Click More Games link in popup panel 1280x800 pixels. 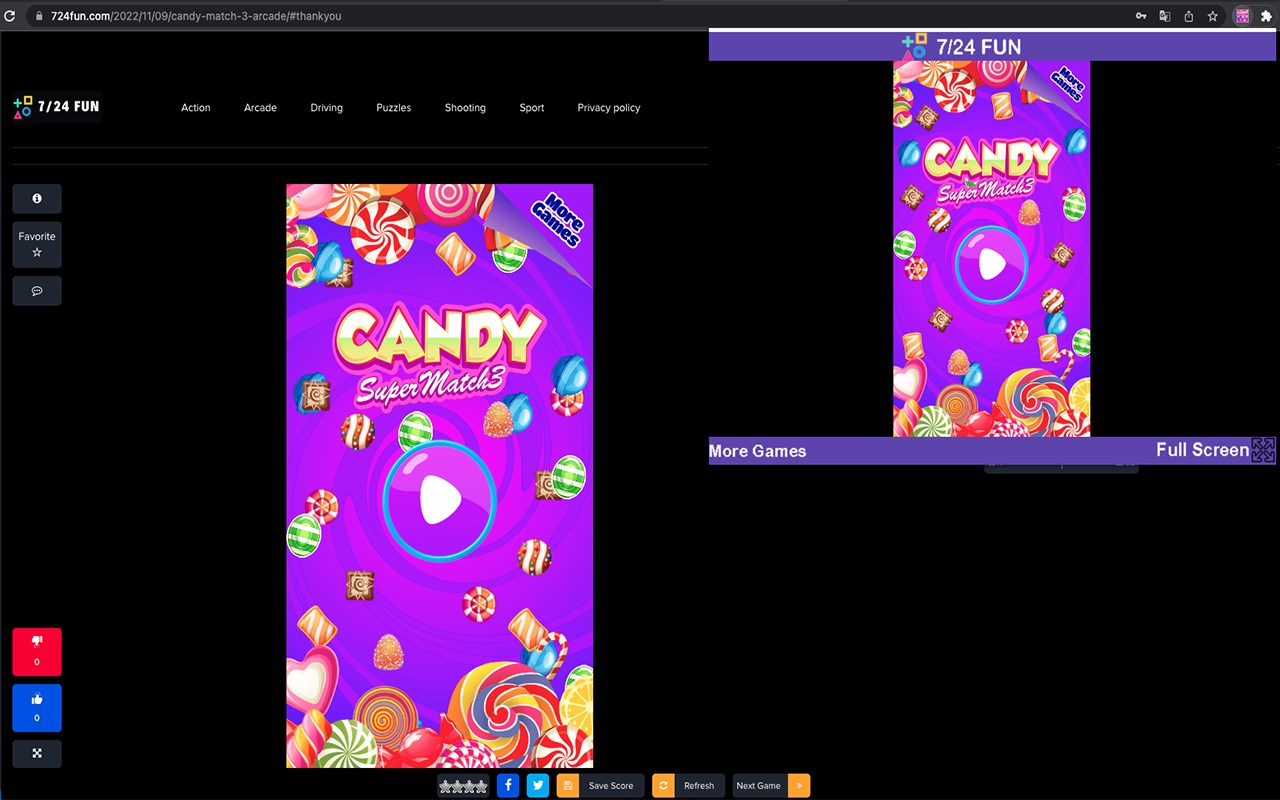coord(757,451)
